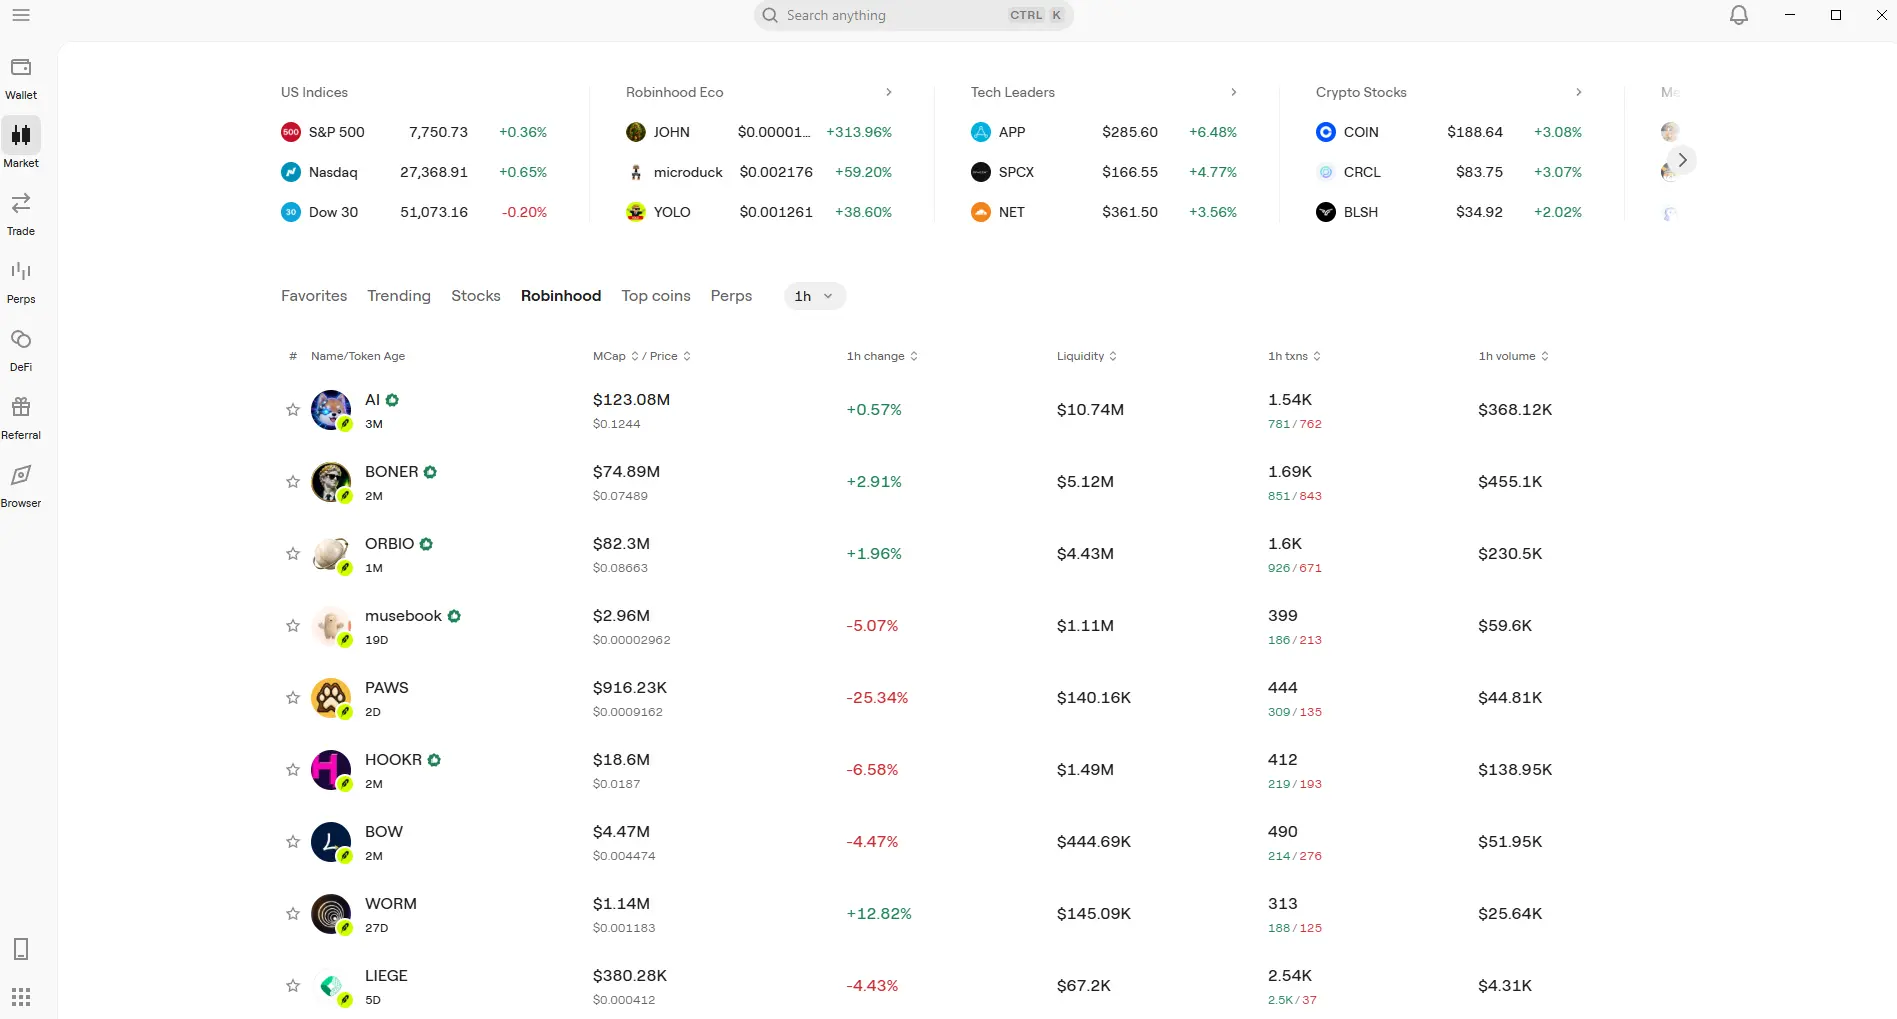
Task: Focus the Search anything field
Action: [x=914, y=15]
